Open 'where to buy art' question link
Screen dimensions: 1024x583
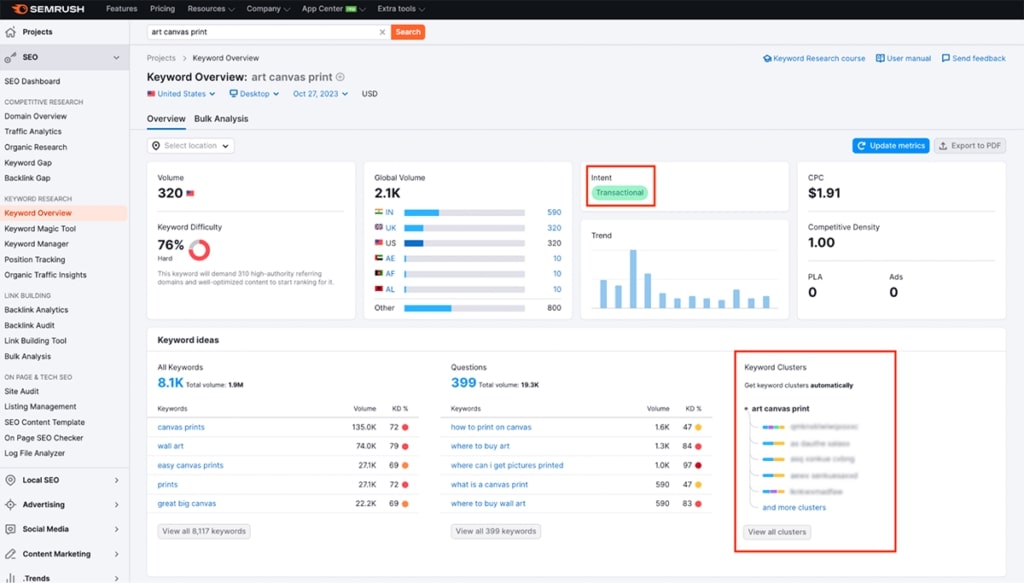click(480, 446)
